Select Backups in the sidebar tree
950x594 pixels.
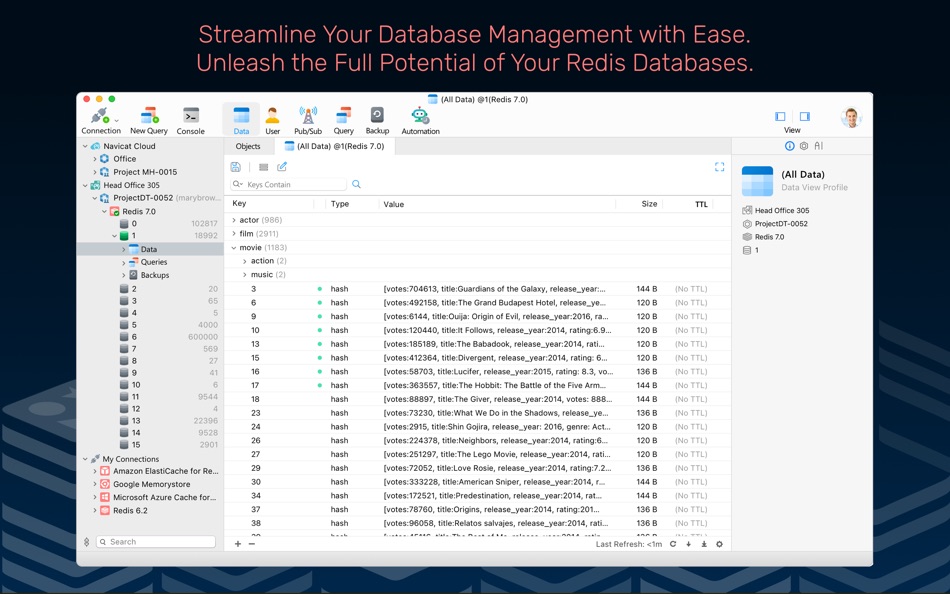pos(155,275)
